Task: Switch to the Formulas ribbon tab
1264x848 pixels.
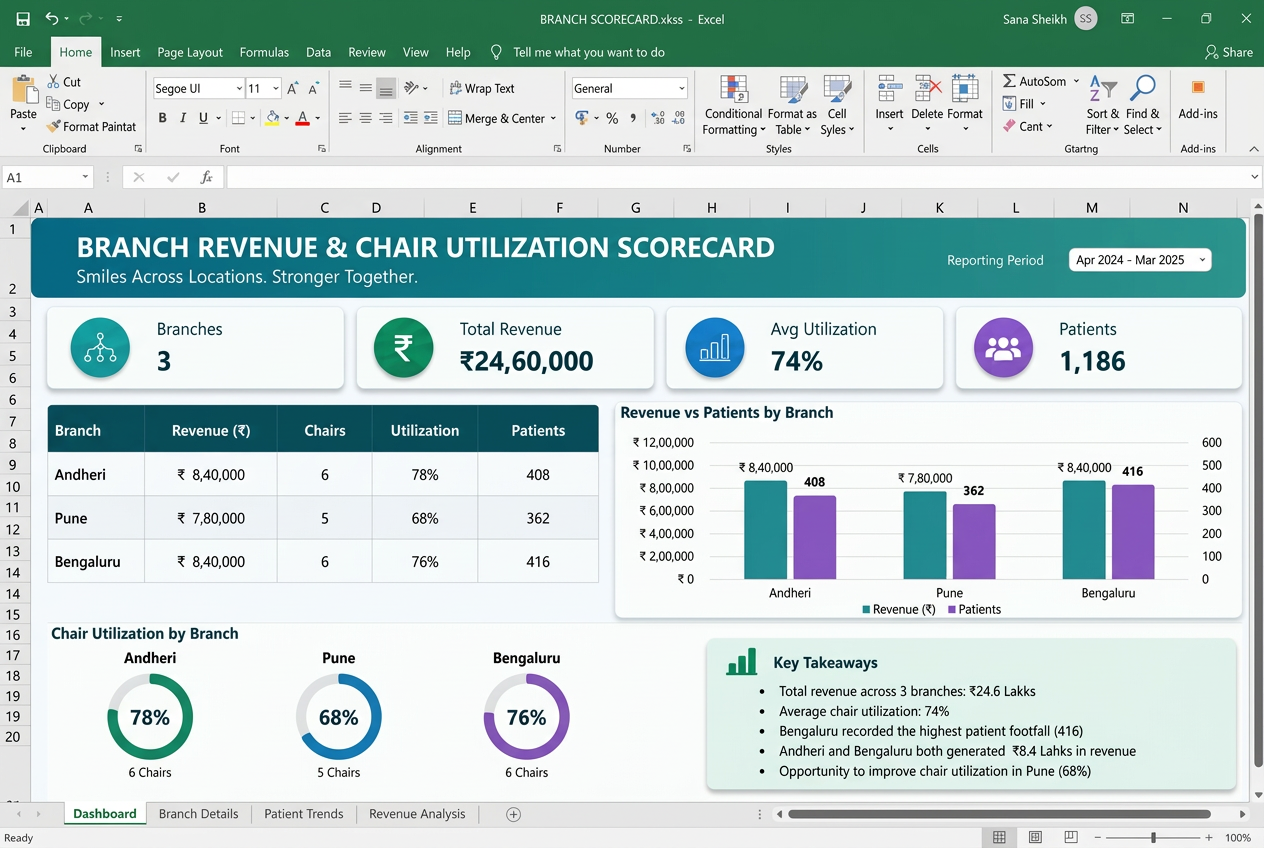Action: pos(264,52)
